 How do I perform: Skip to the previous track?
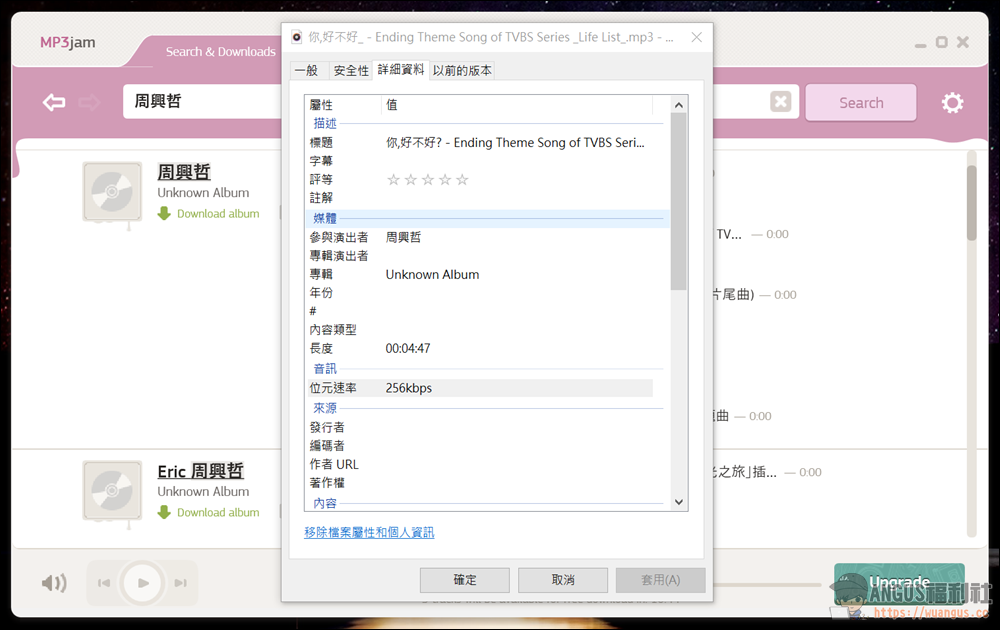[x=104, y=583]
